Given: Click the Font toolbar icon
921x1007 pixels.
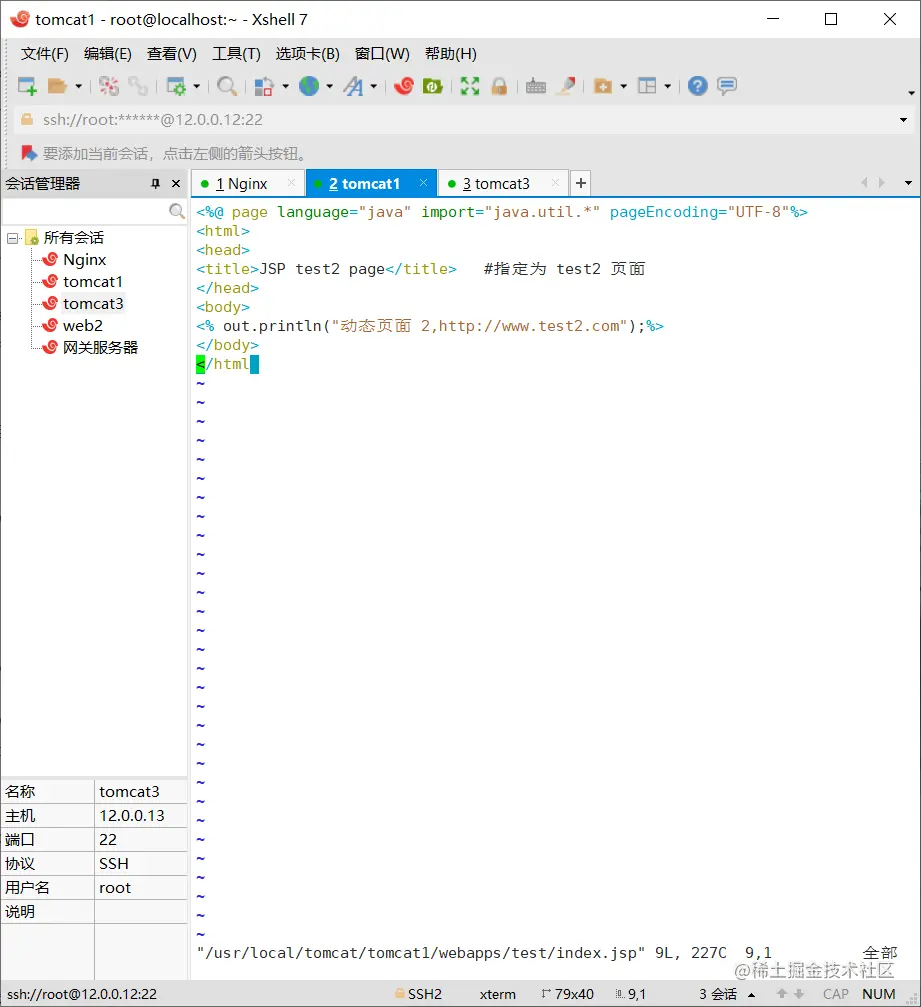Looking at the screenshot, I should point(353,85).
